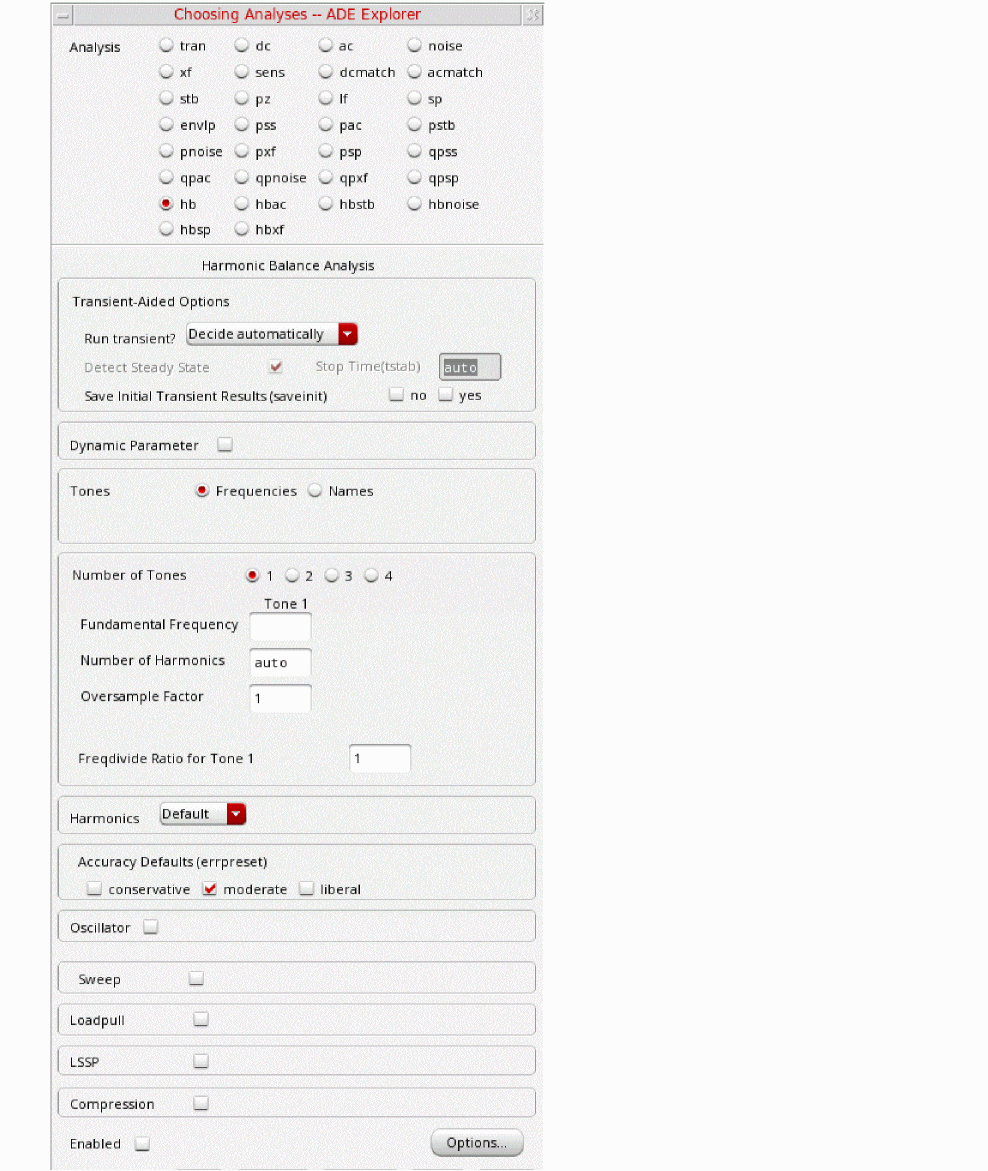The width and height of the screenshot is (988, 1171).
Task: Select the dc analysis radio button
Action: coord(241,46)
